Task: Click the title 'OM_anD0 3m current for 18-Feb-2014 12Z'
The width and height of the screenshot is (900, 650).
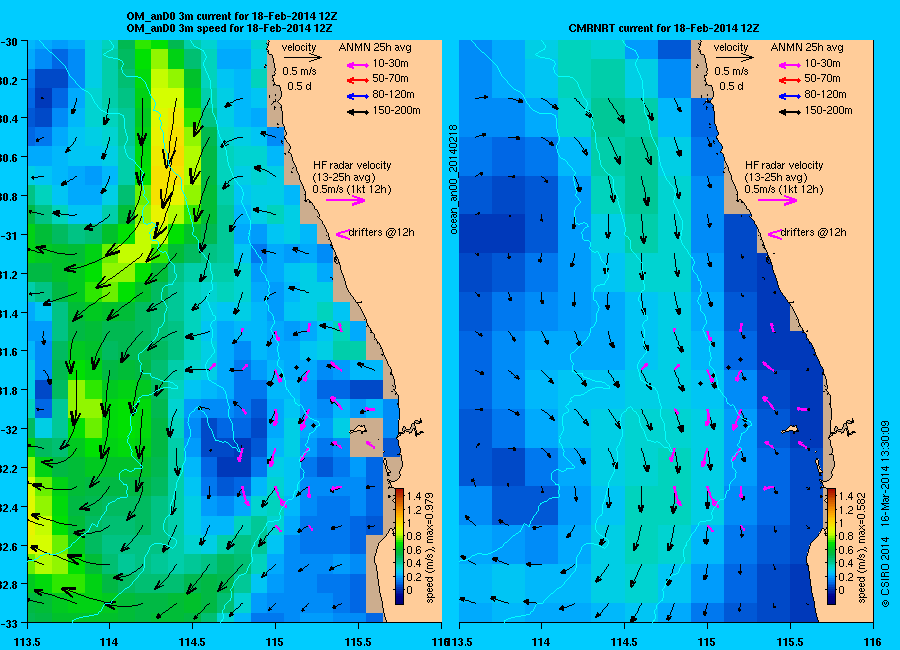Action: [x=231, y=17]
